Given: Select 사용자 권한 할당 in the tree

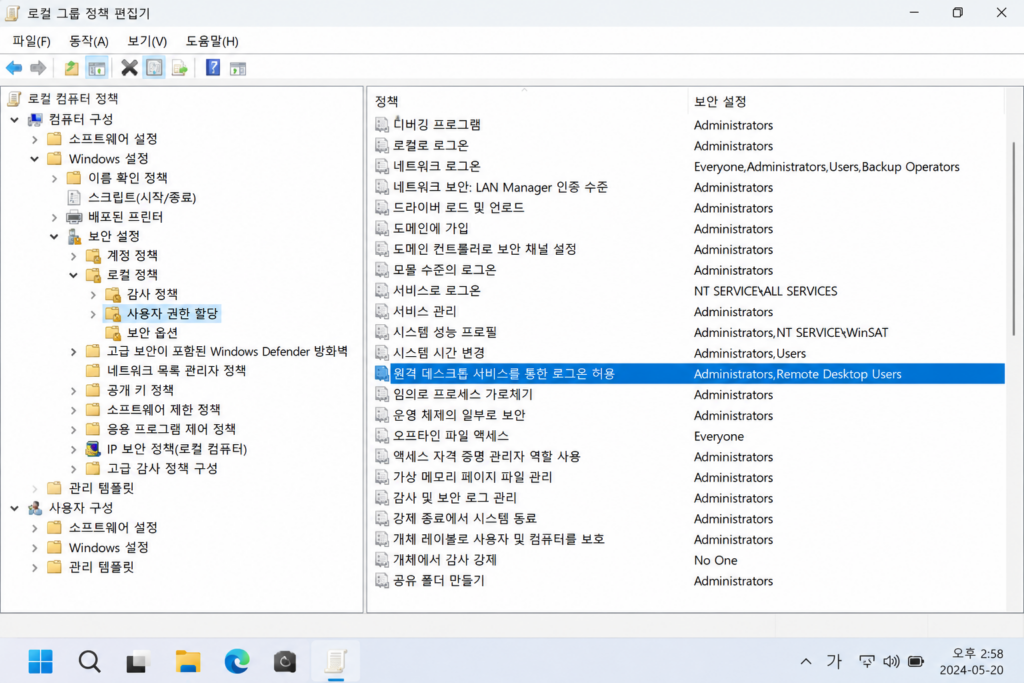Looking at the screenshot, I should click(172, 313).
